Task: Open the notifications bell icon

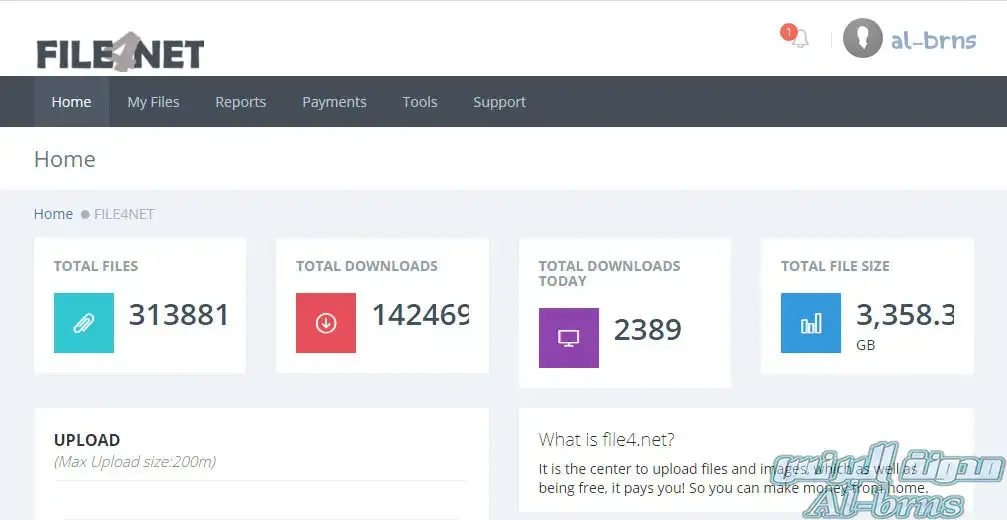Action: (x=800, y=40)
